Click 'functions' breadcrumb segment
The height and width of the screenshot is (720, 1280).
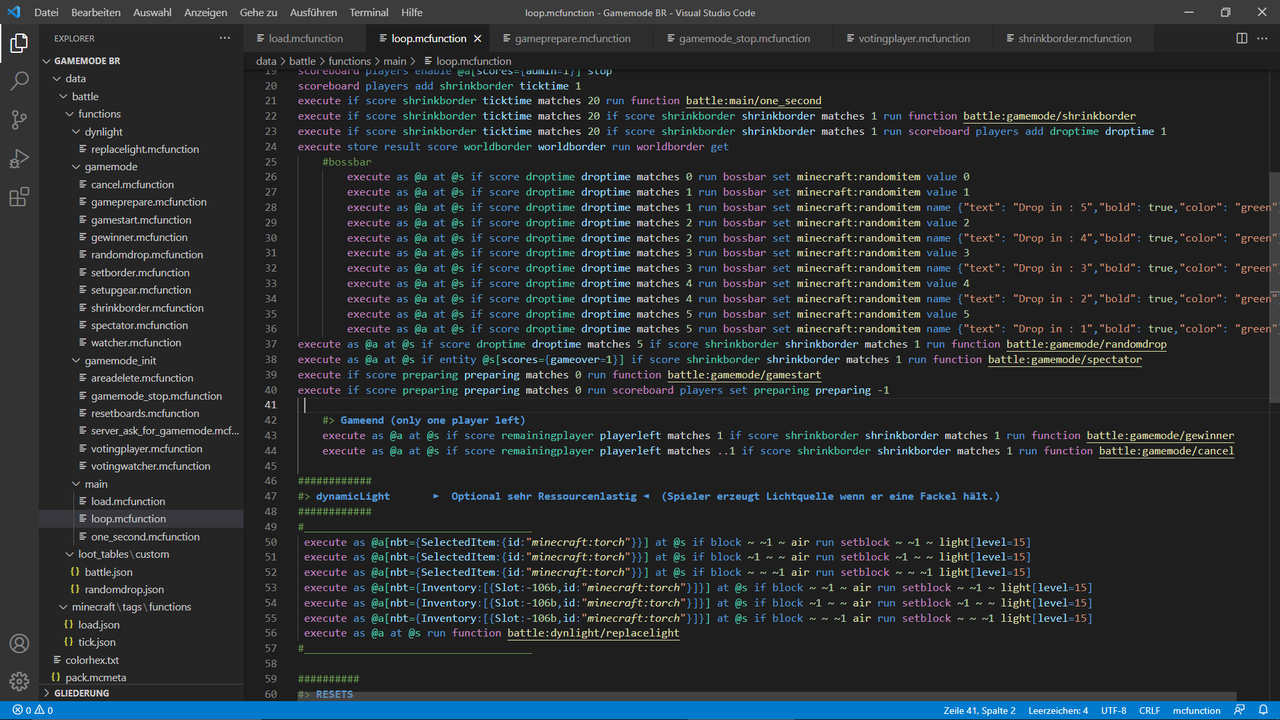(349, 61)
